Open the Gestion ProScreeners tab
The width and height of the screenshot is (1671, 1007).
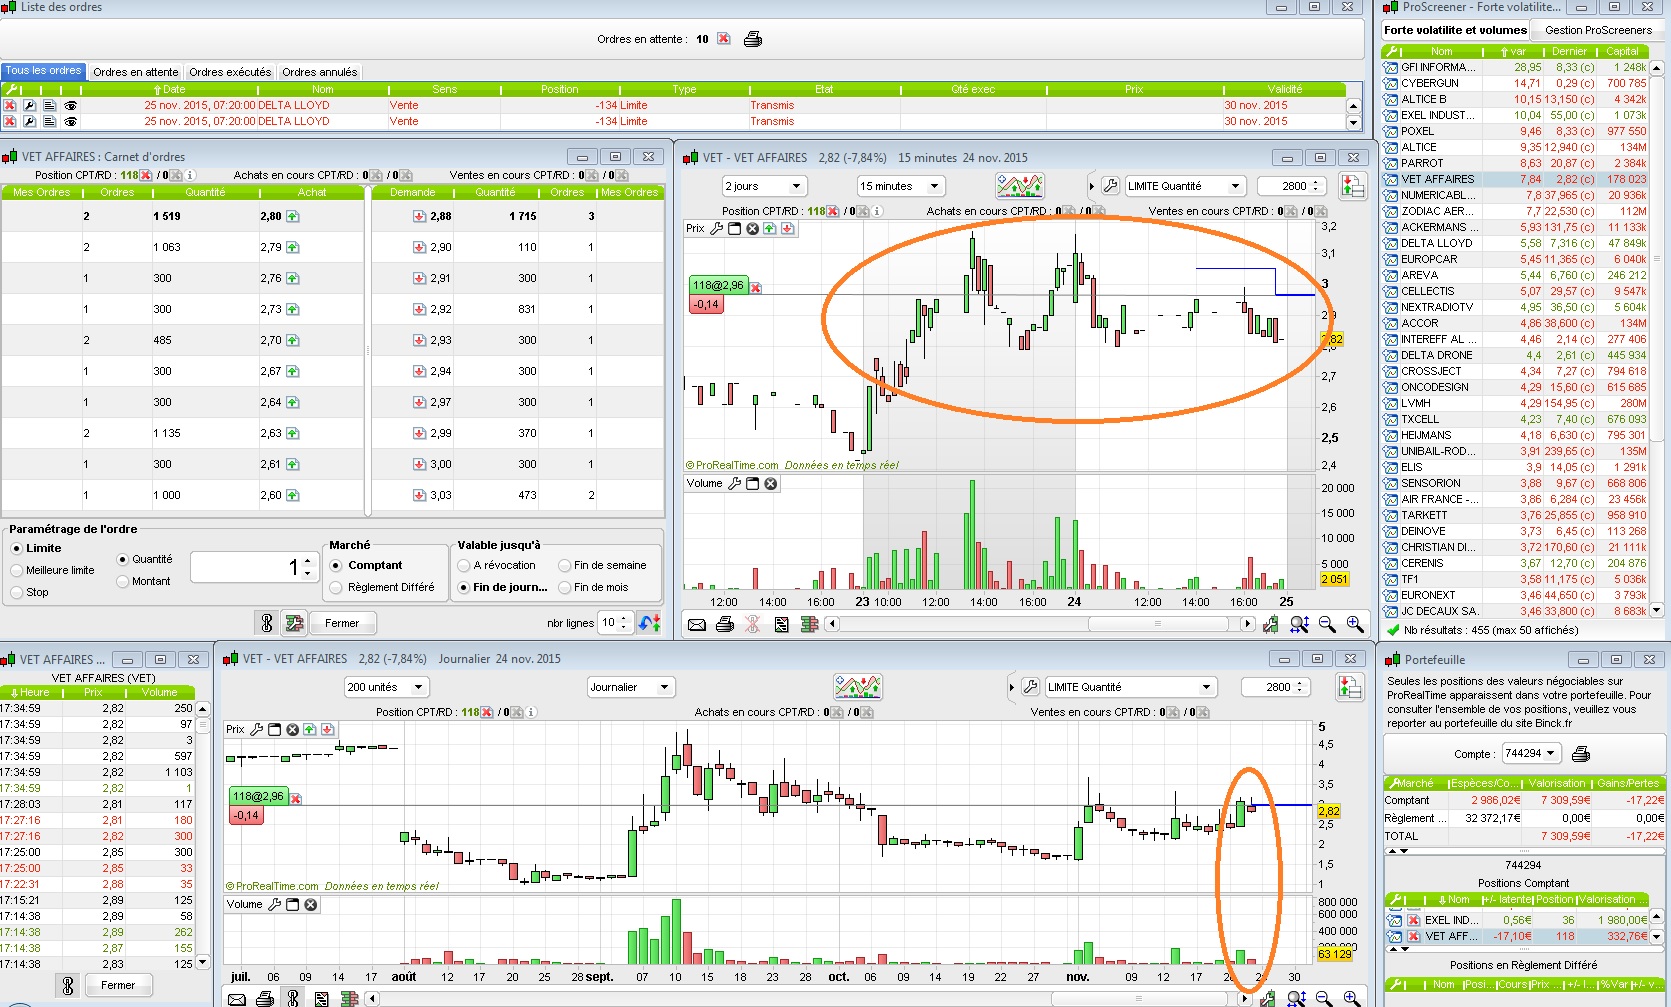(1598, 30)
